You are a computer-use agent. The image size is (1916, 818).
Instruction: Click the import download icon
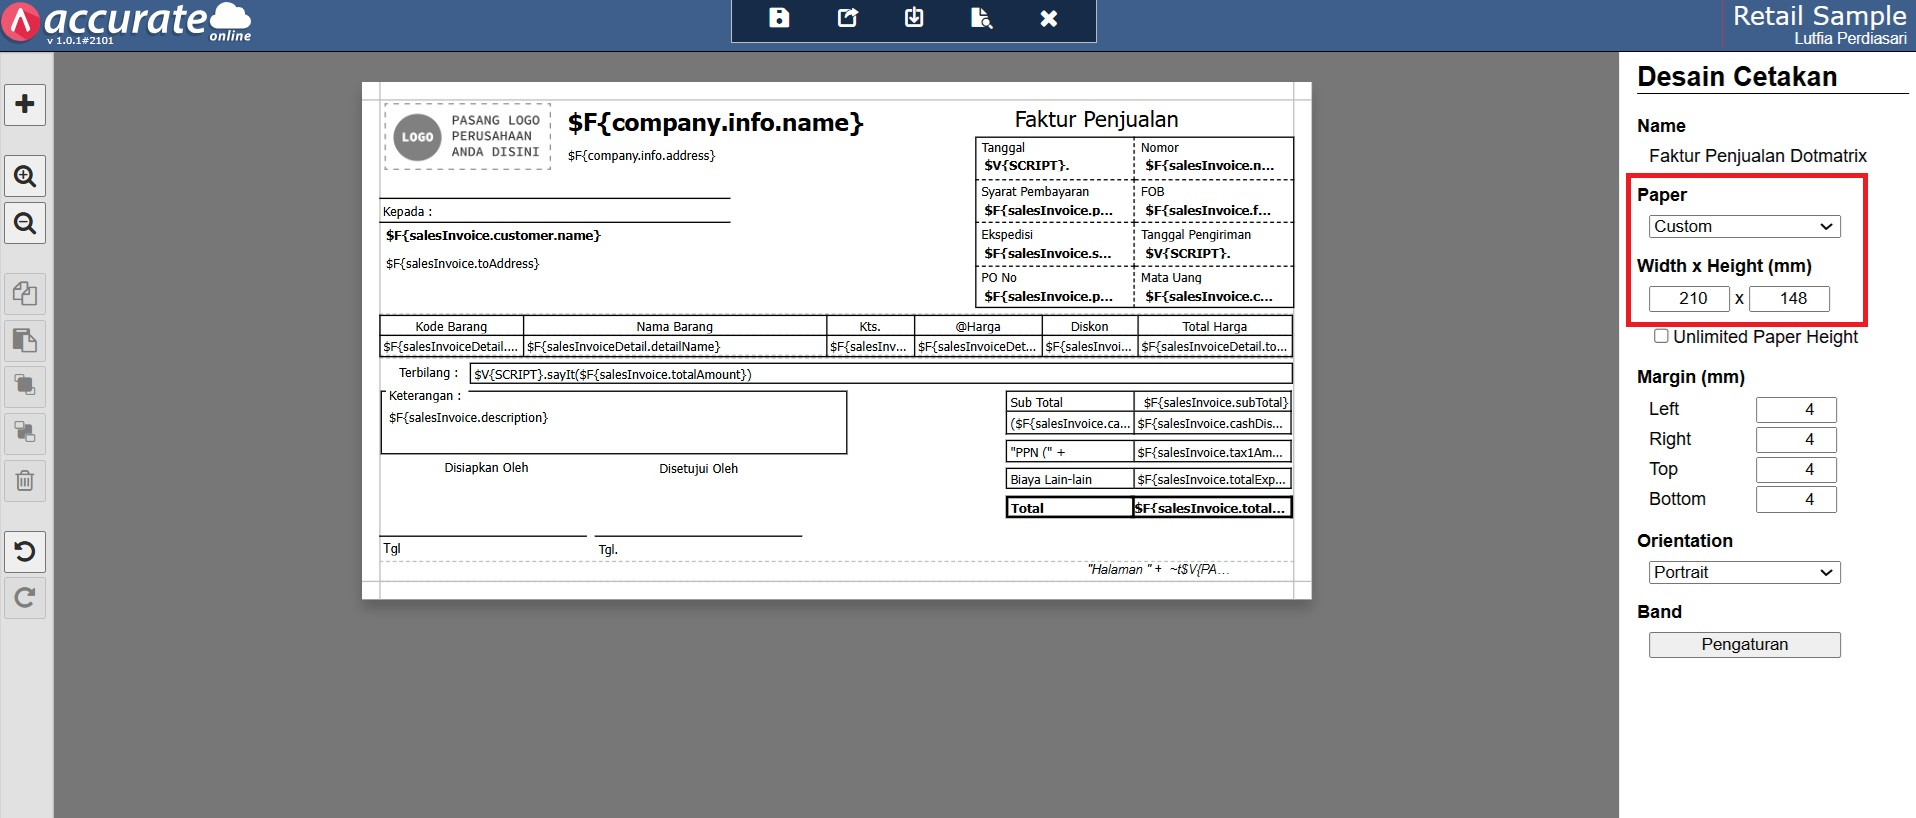click(x=914, y=18)
